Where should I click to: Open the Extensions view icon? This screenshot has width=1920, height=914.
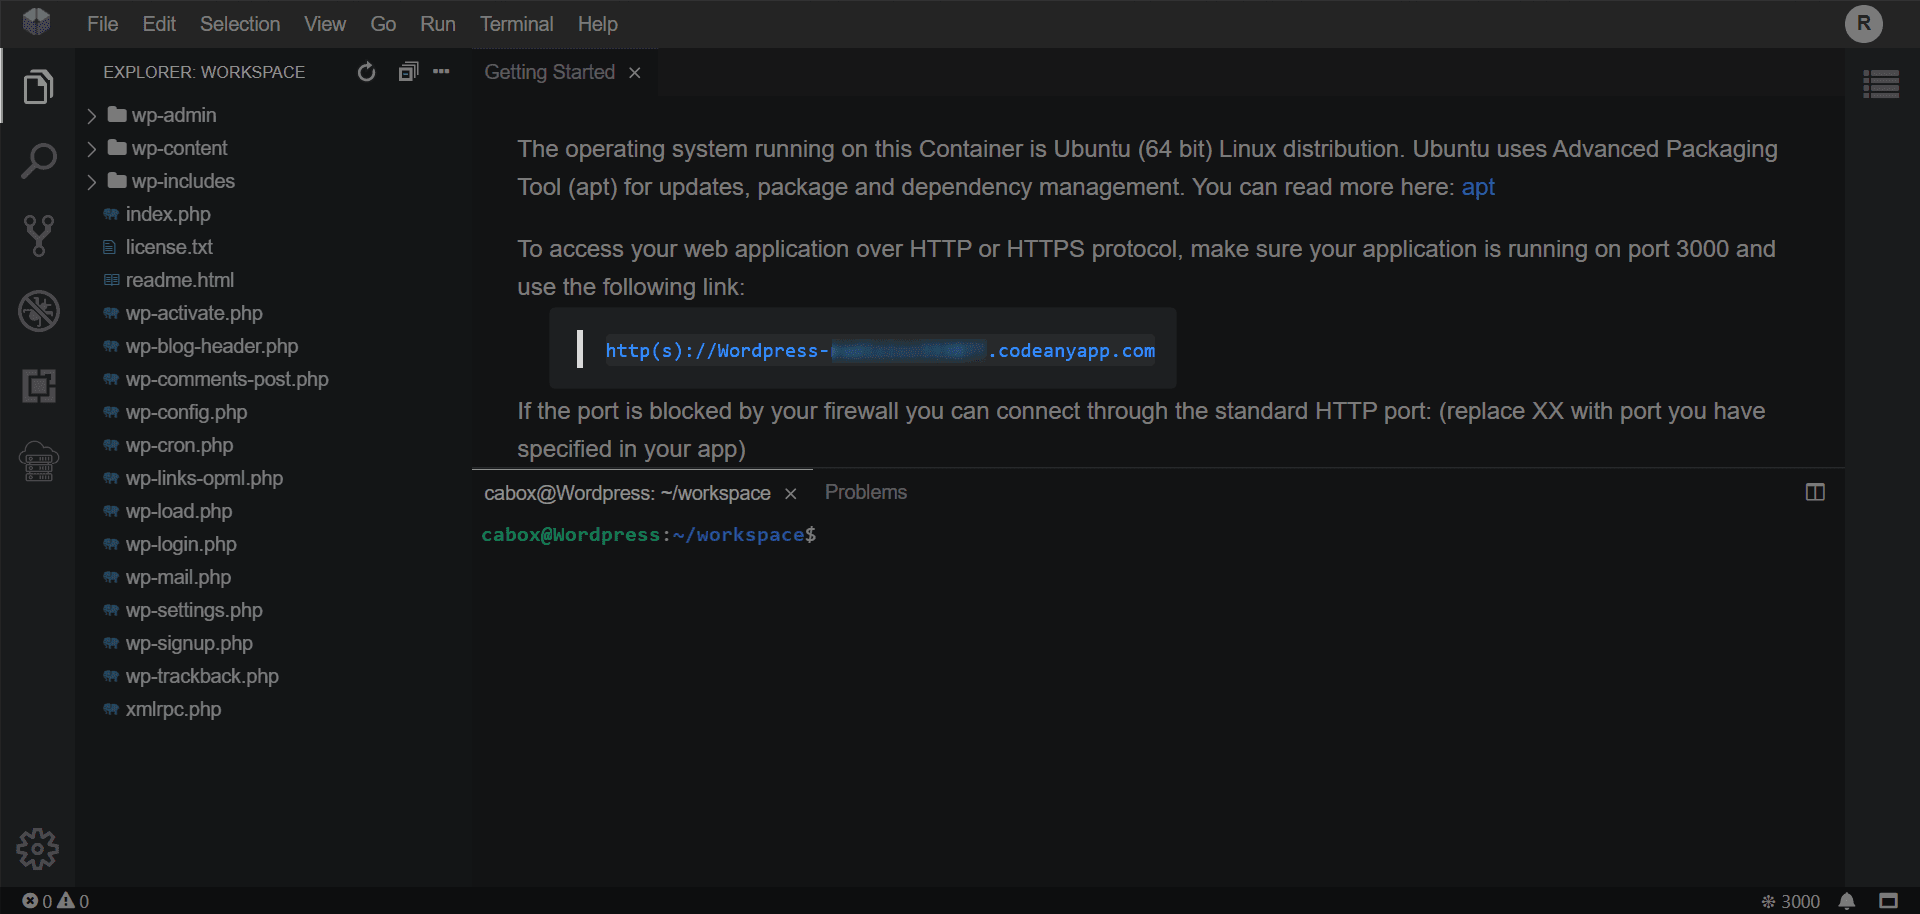point(38,386)
